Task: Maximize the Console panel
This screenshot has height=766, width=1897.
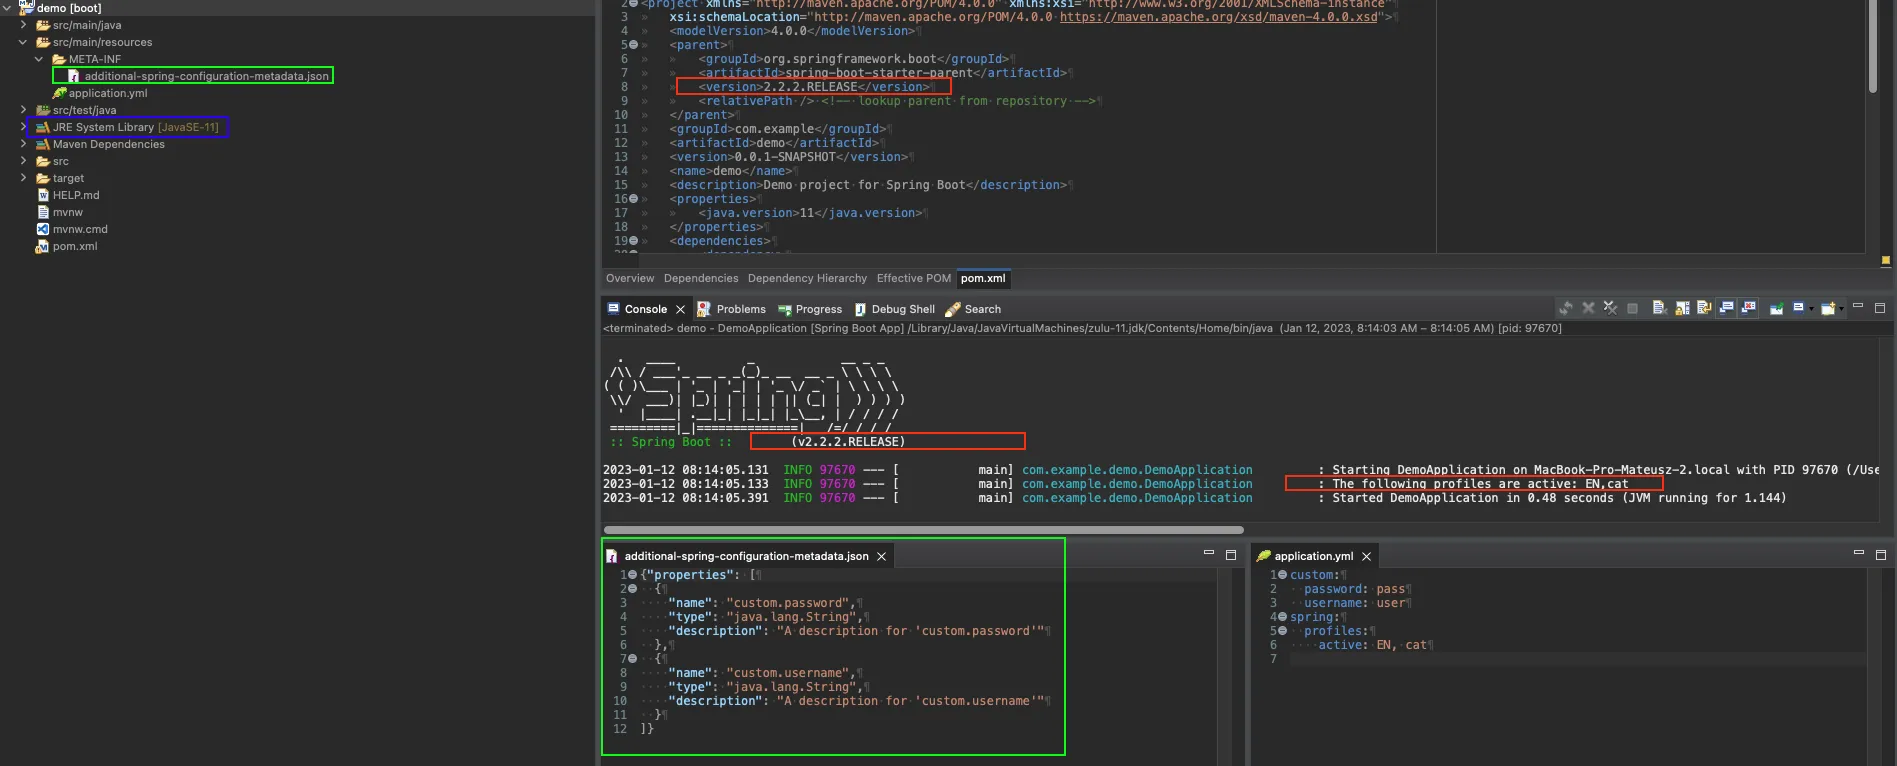Action: 1880,308
